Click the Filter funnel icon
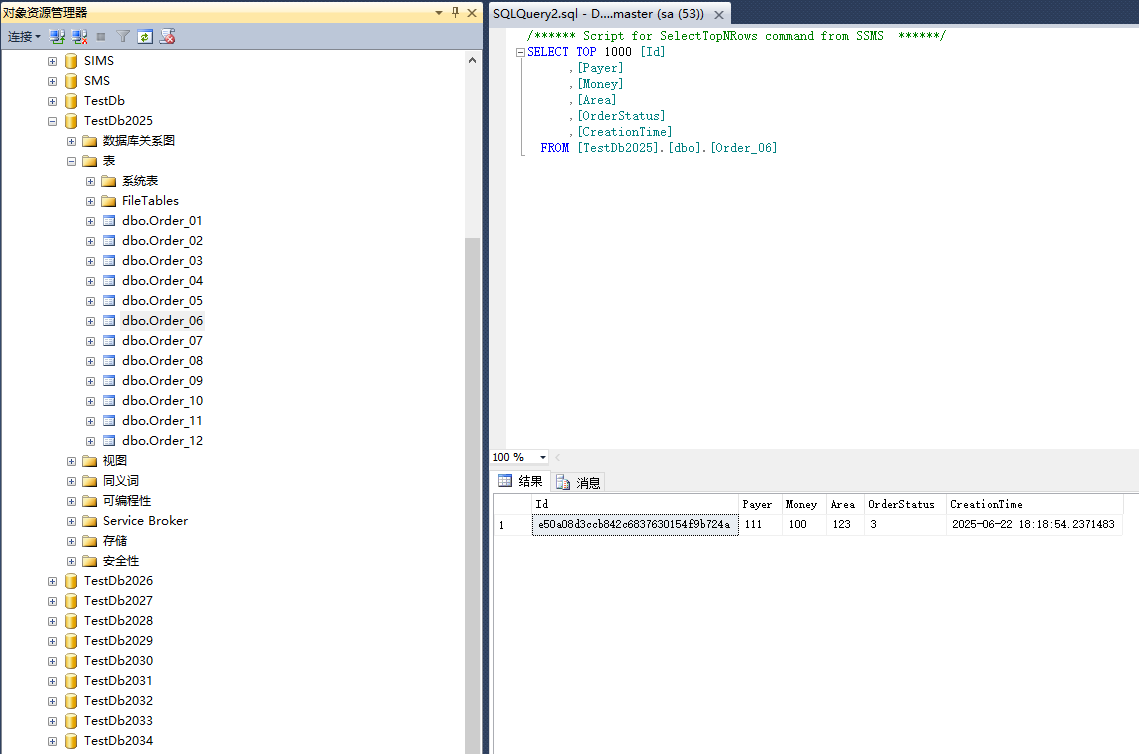Screen dimensions: 1139x754 pos(123,36)
